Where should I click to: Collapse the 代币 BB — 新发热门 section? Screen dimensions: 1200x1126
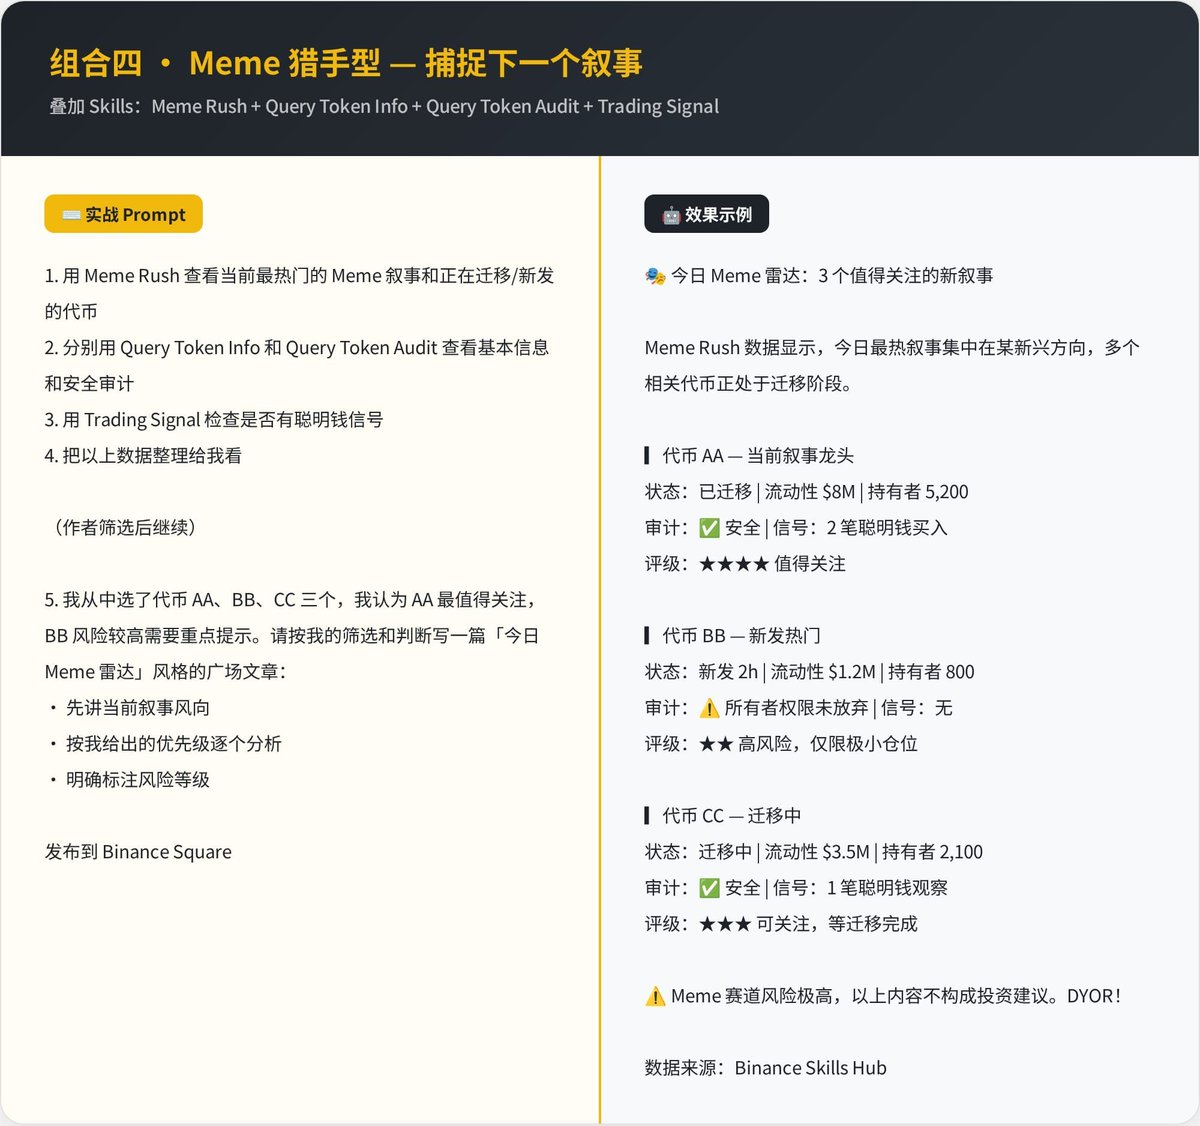point(731,635)
